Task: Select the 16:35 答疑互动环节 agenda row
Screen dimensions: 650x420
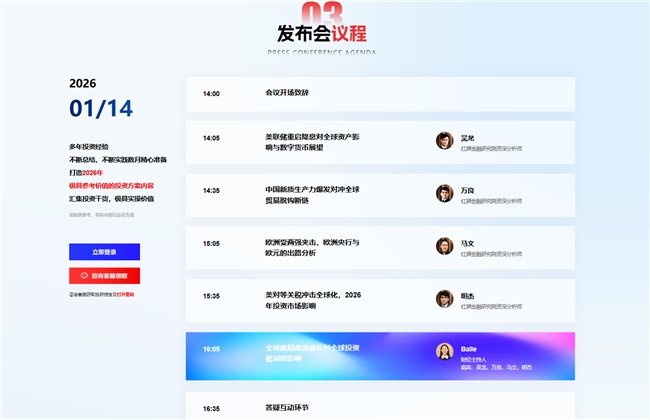Action: 380,407
